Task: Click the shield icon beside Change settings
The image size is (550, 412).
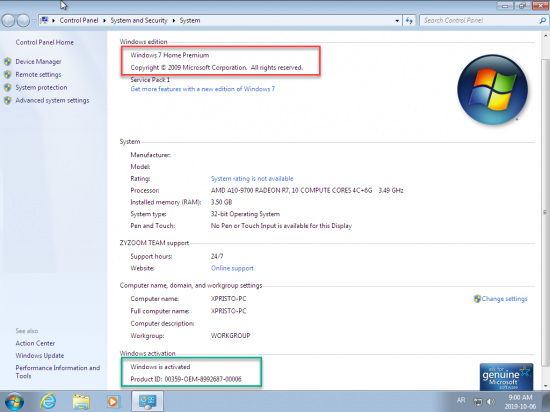Action: tap(477, 299)
